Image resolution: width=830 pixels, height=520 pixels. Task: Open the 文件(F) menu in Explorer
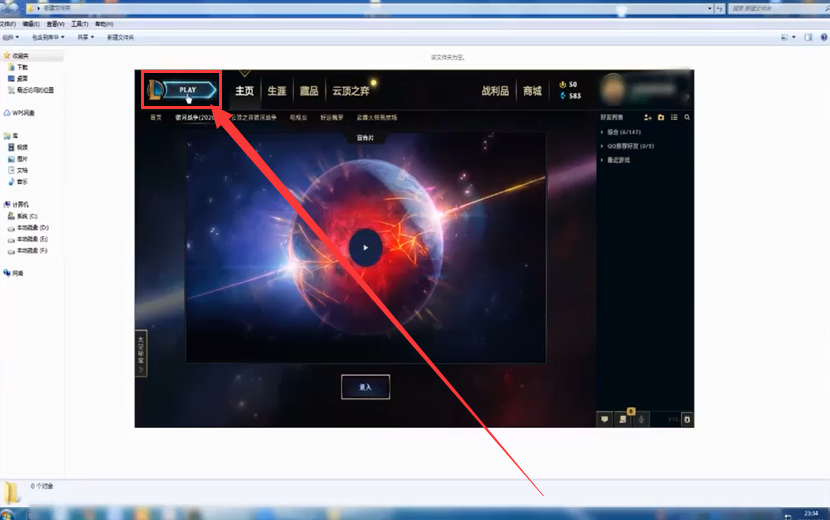tap(7, 24)
